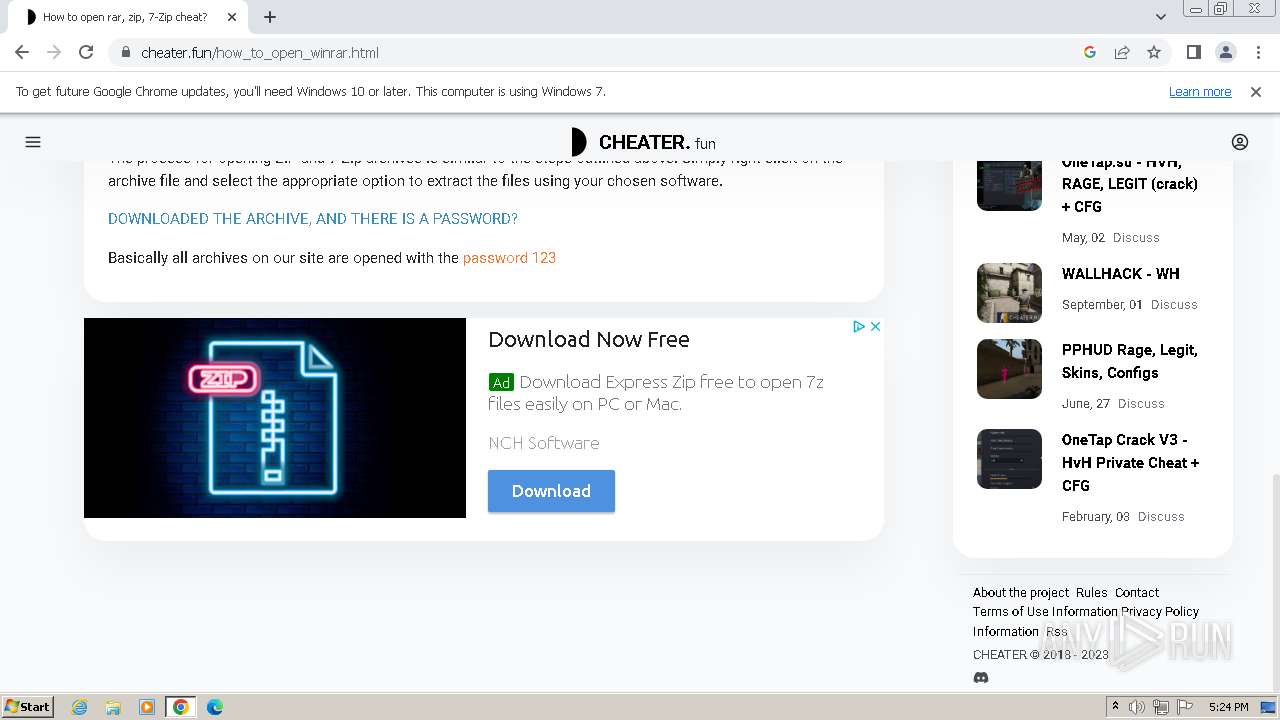Click the PPHUD thumbnail image
Screen dimensions: 1280x720
[1009, 369]
